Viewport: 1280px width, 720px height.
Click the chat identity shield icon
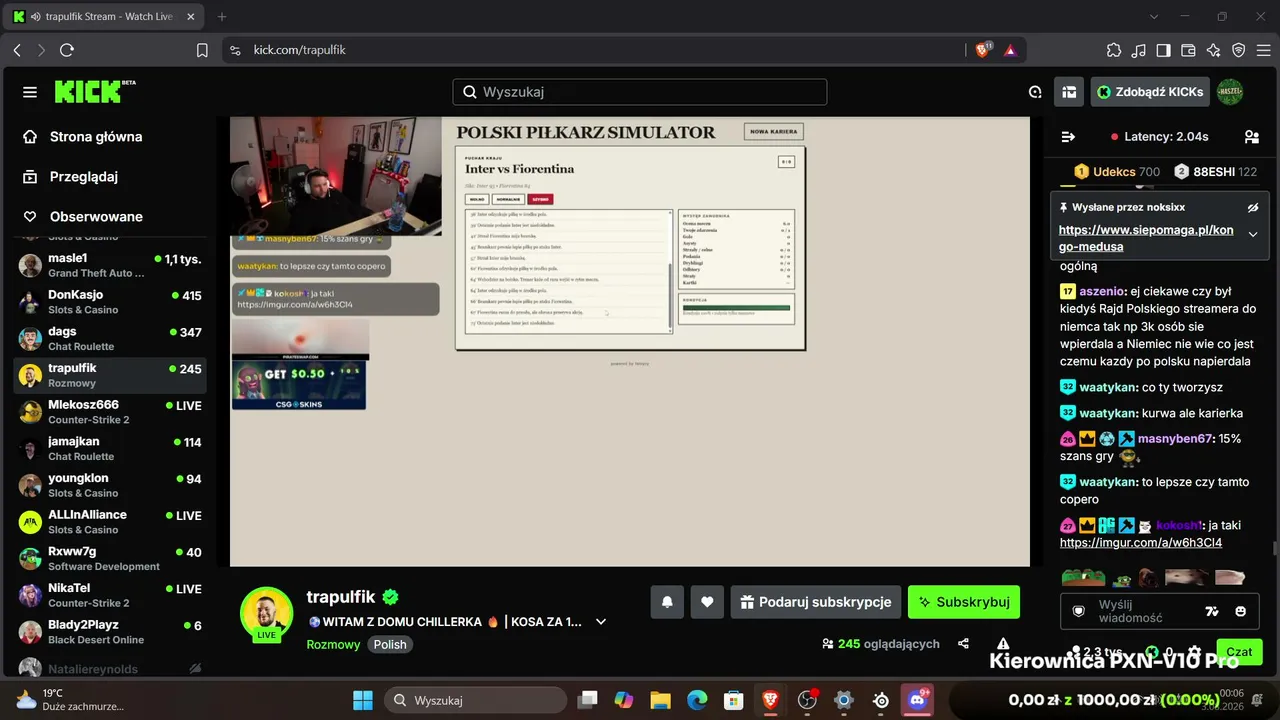point(1079,611)
